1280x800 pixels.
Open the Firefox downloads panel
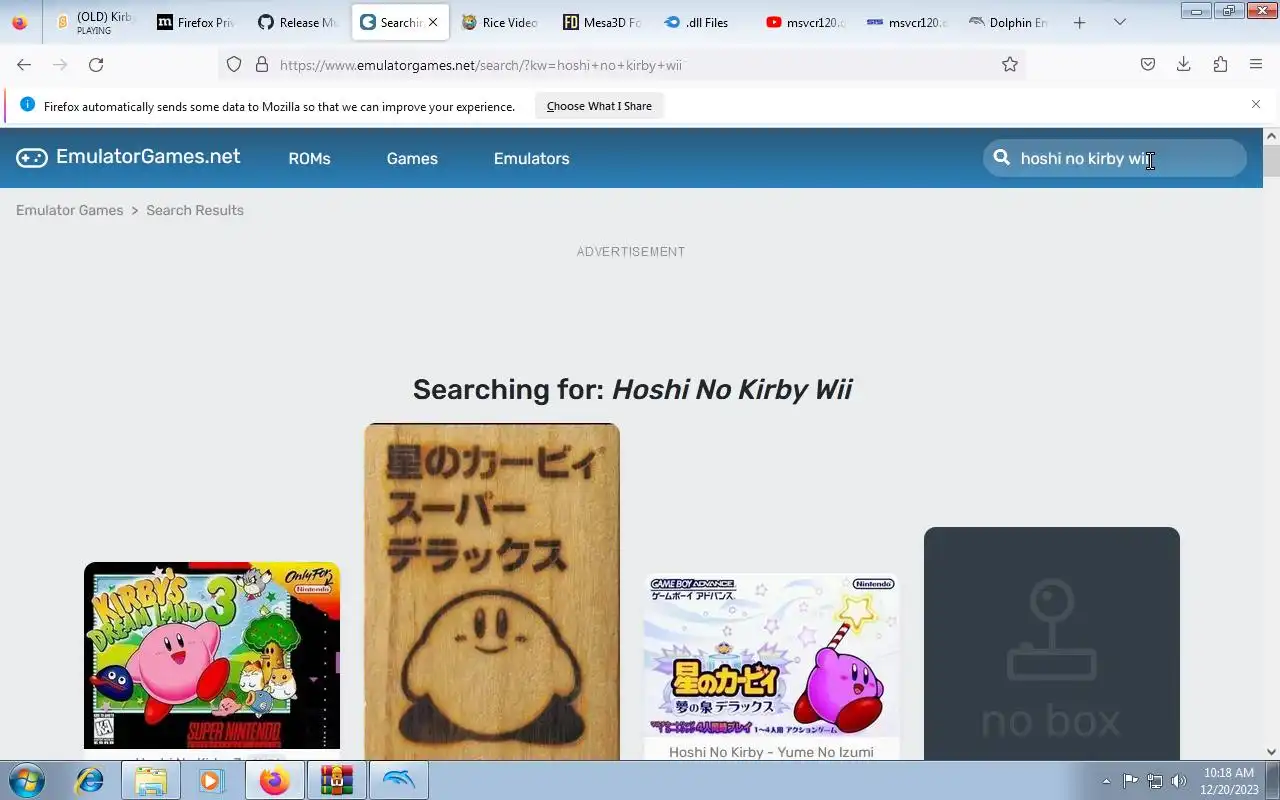click(x=1184, y=64)
